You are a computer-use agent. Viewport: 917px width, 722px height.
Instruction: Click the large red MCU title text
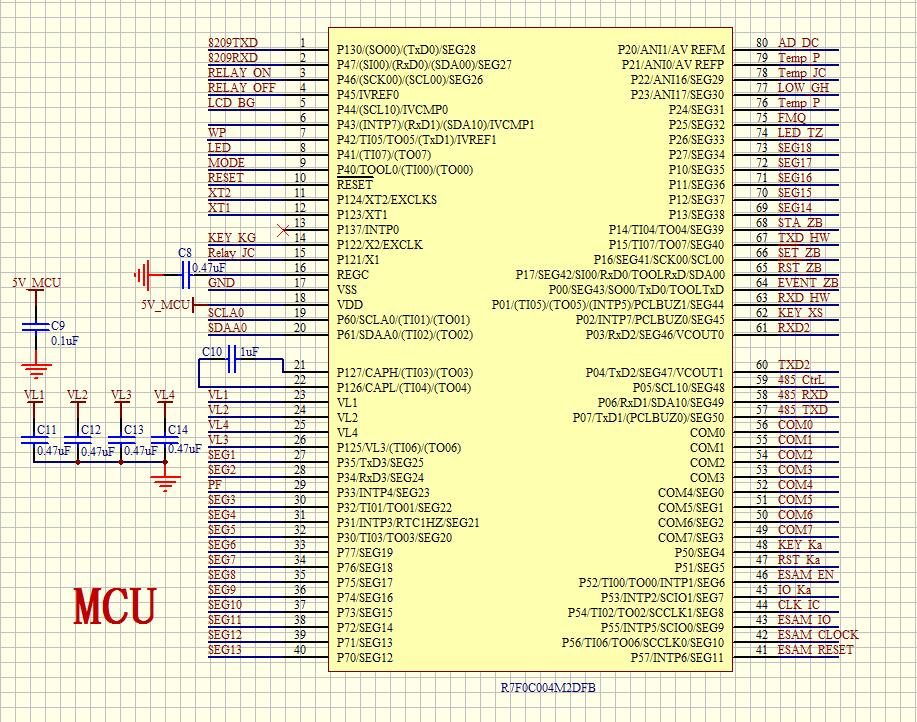[x=116, y=606]
